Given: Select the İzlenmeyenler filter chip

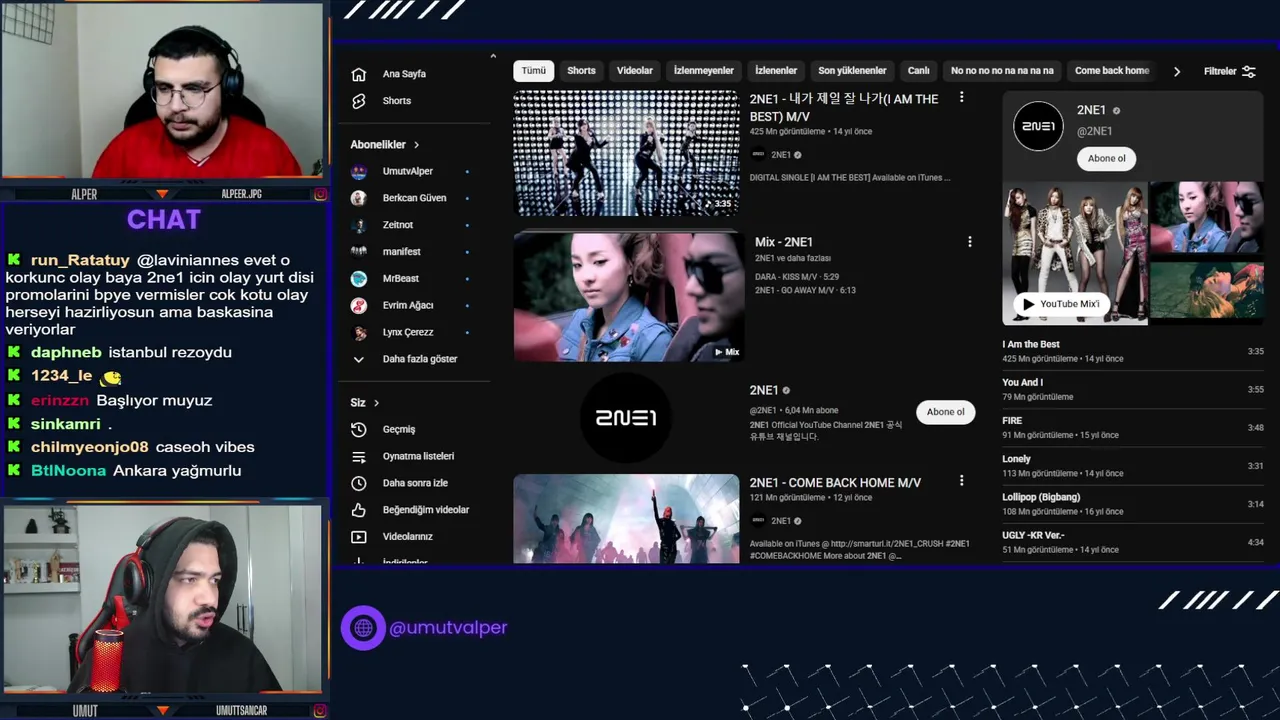Looking at the screenshot, I should coord(704,71).
